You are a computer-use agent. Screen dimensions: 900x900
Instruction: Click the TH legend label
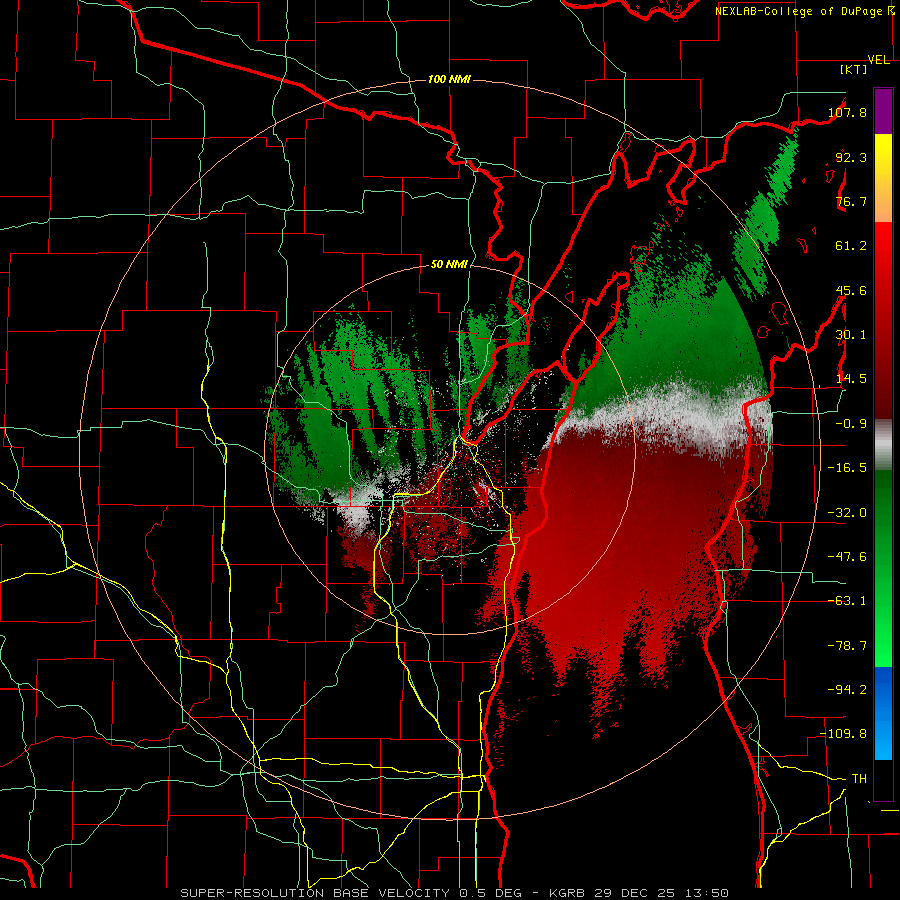pyautogui.click(x=859, y=779)
